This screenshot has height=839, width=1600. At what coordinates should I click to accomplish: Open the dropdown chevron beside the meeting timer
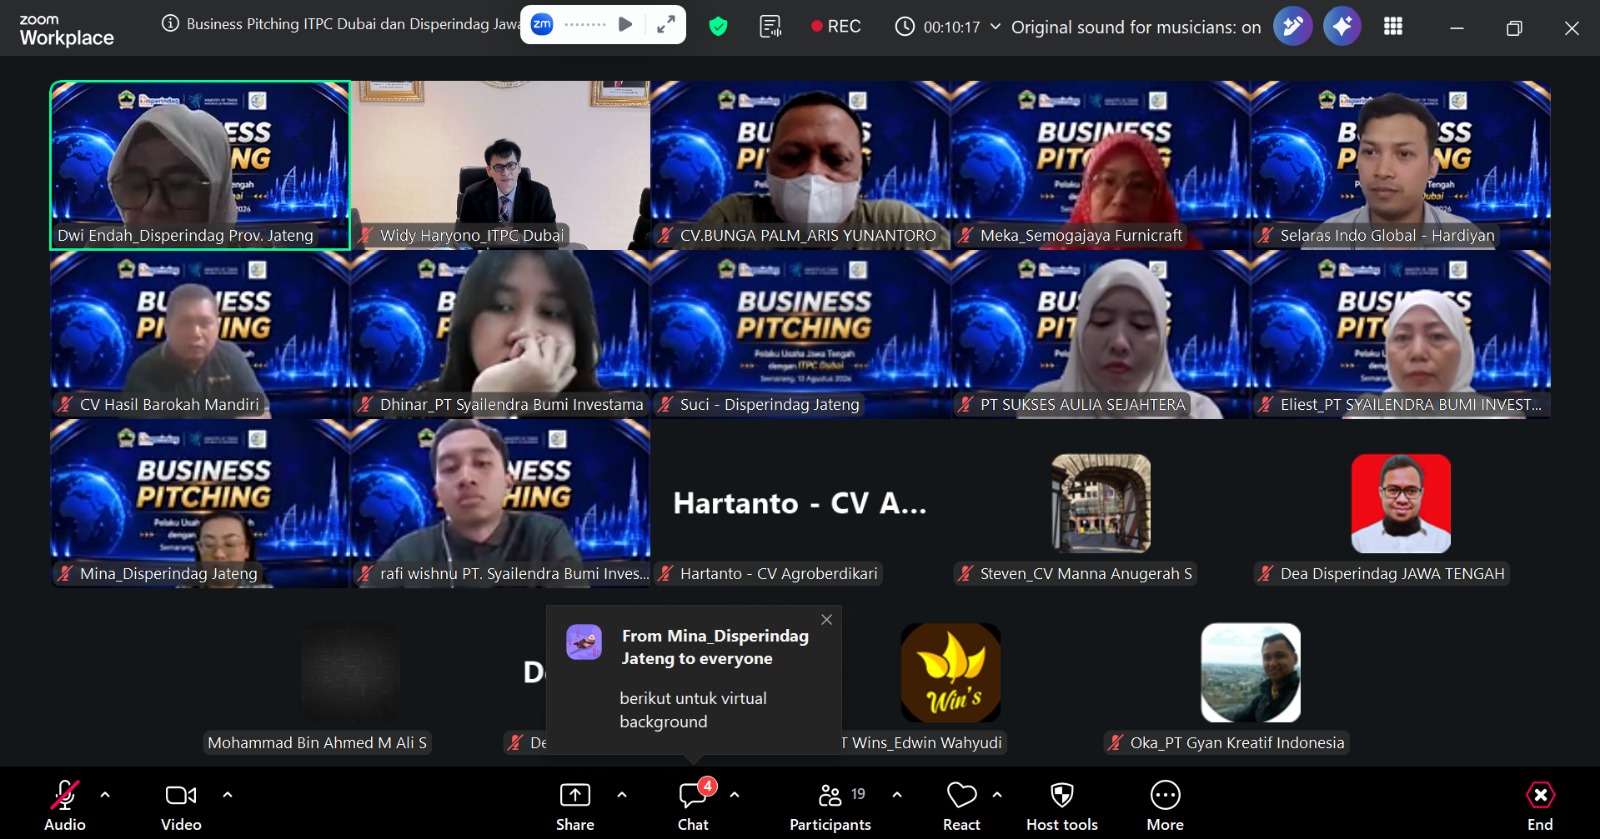[995, 26]
